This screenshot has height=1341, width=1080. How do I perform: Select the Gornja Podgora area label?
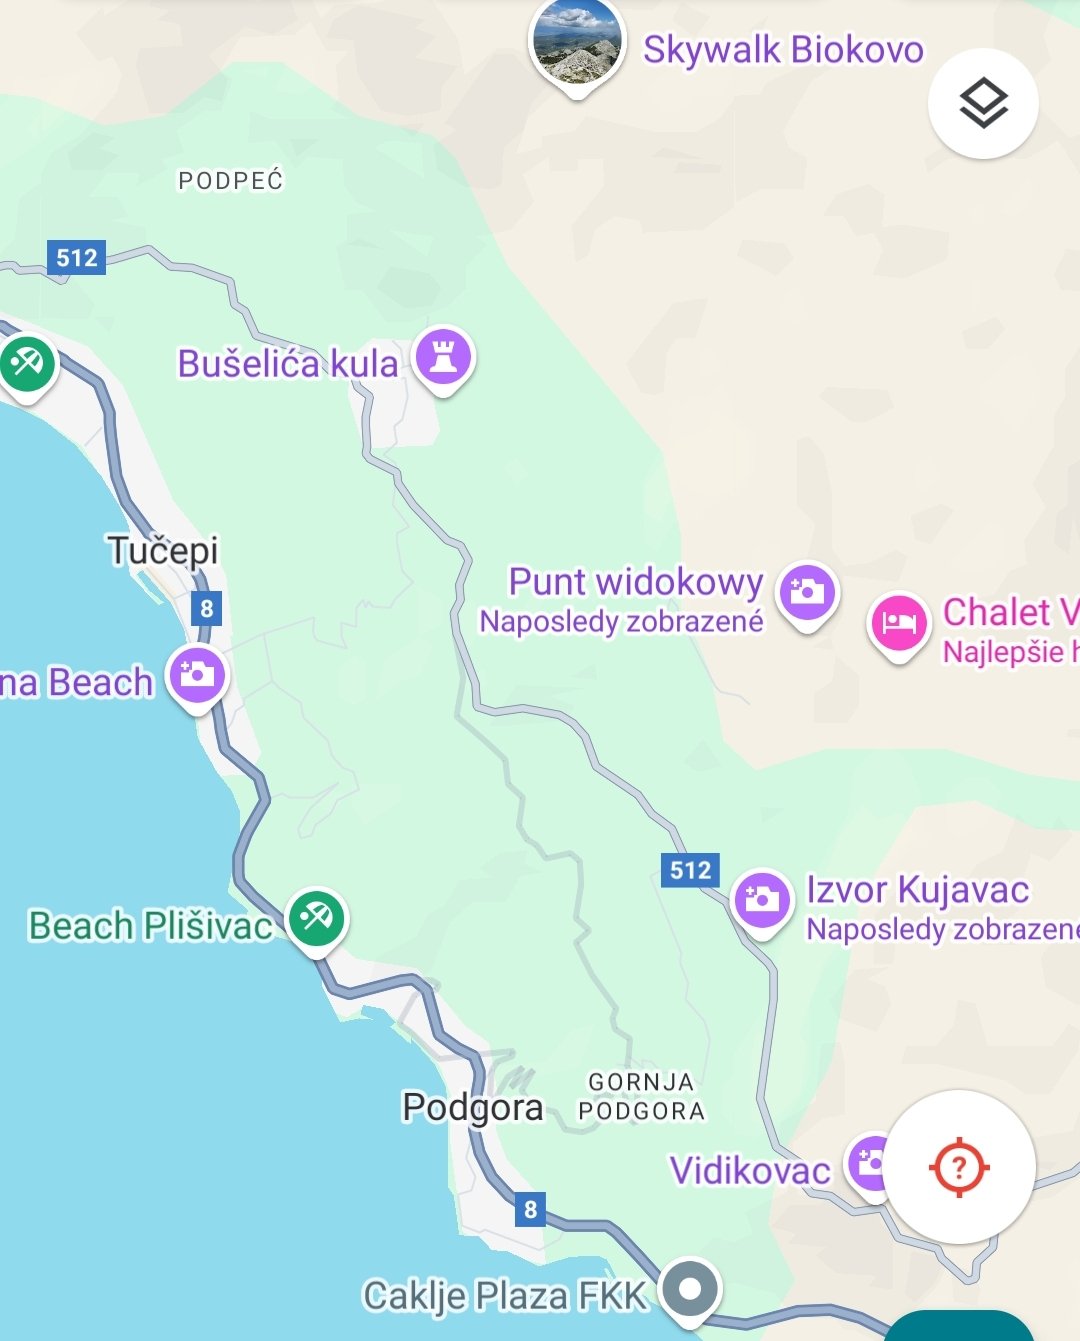(x=642, y=1097)
